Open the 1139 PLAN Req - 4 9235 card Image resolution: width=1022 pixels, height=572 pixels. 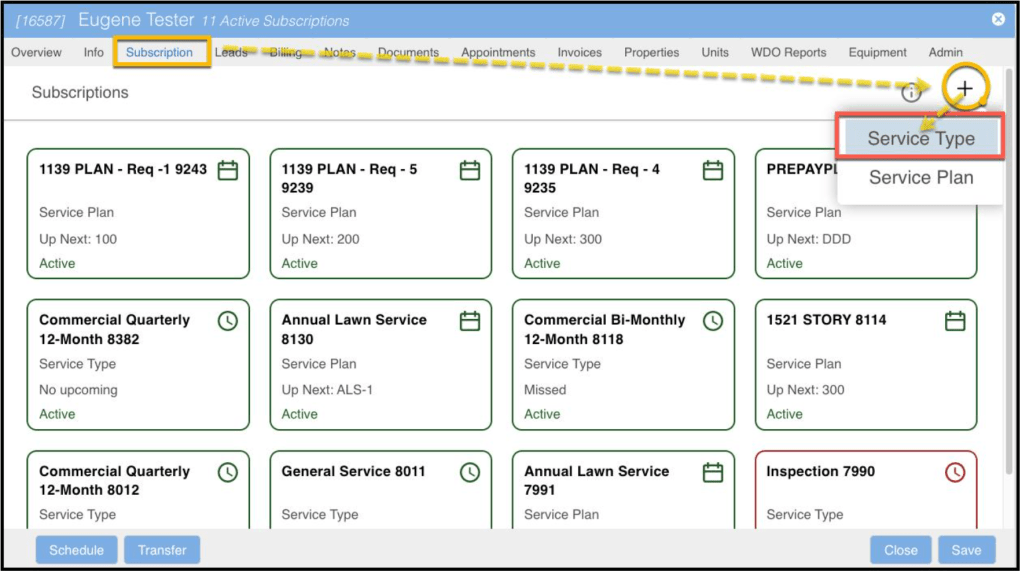[x=622, y=214]
